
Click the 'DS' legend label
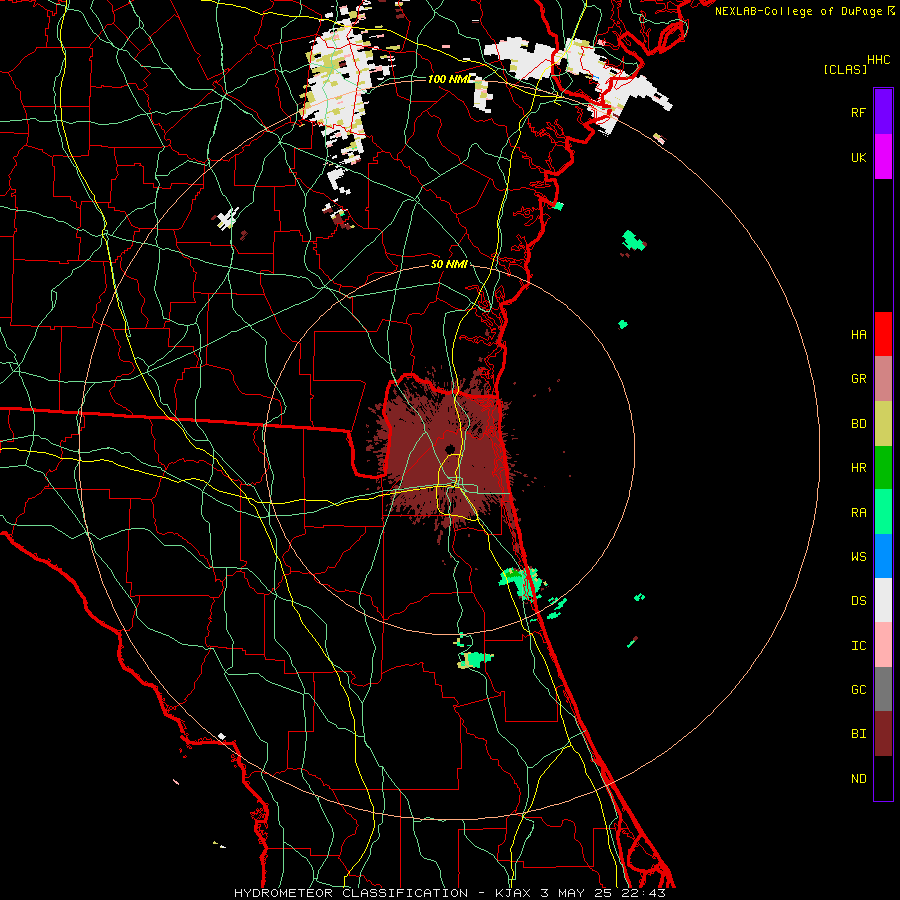tap(858, 601)
